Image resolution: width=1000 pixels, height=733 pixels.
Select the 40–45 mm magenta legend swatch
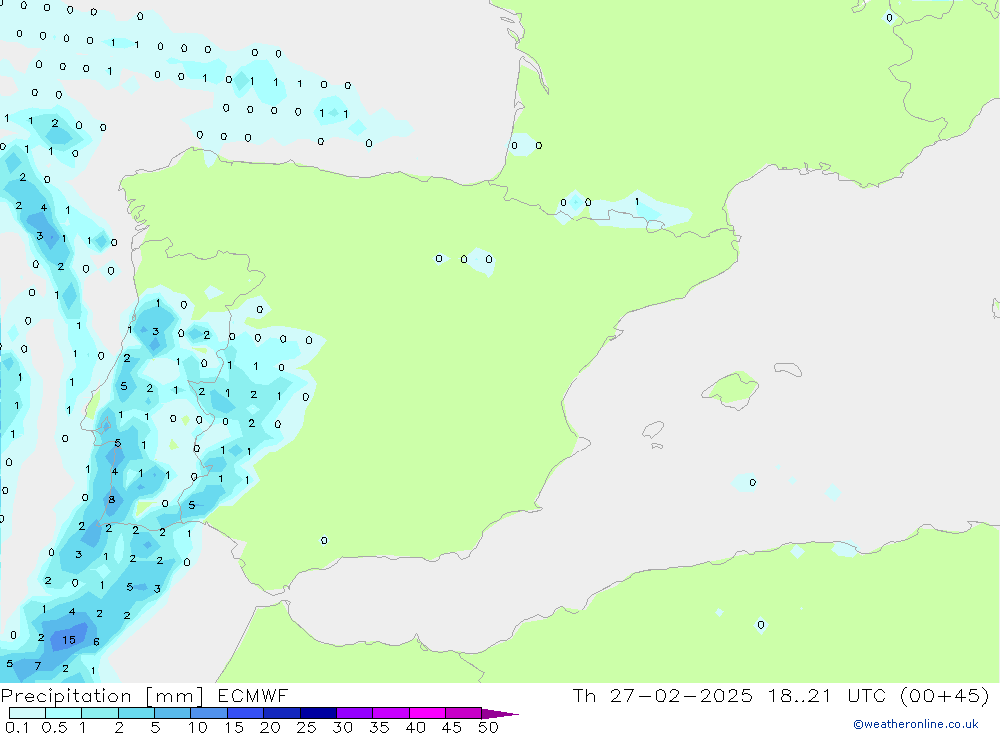tap(427, 713)
